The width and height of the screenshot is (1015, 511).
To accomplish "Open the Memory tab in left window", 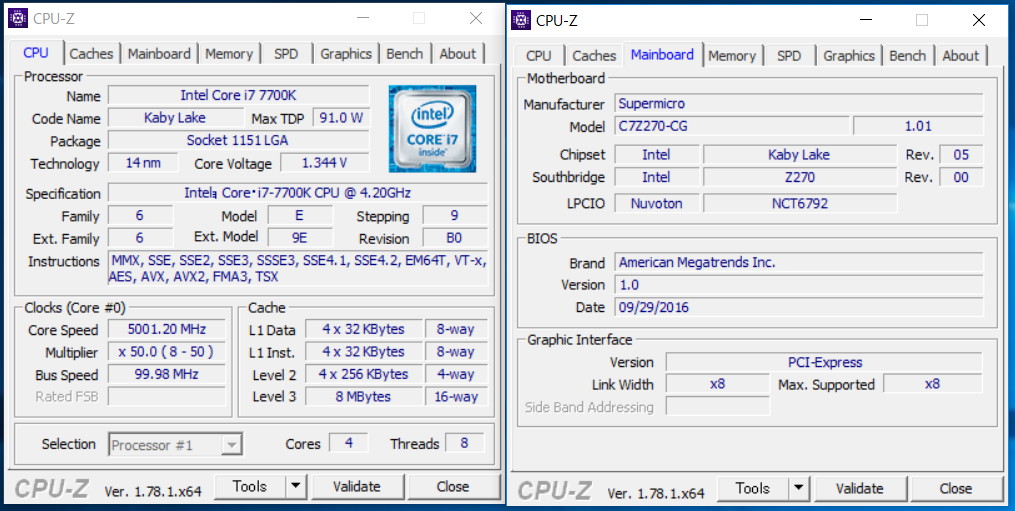I will click(229, 54).
